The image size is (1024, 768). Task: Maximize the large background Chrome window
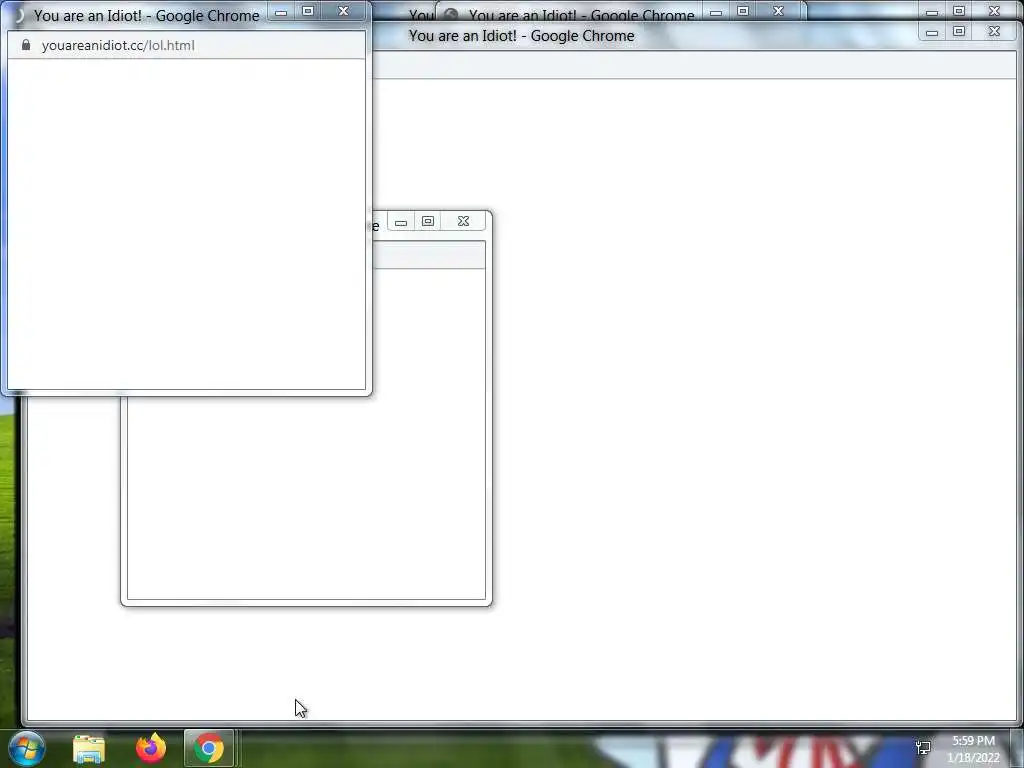959,31
